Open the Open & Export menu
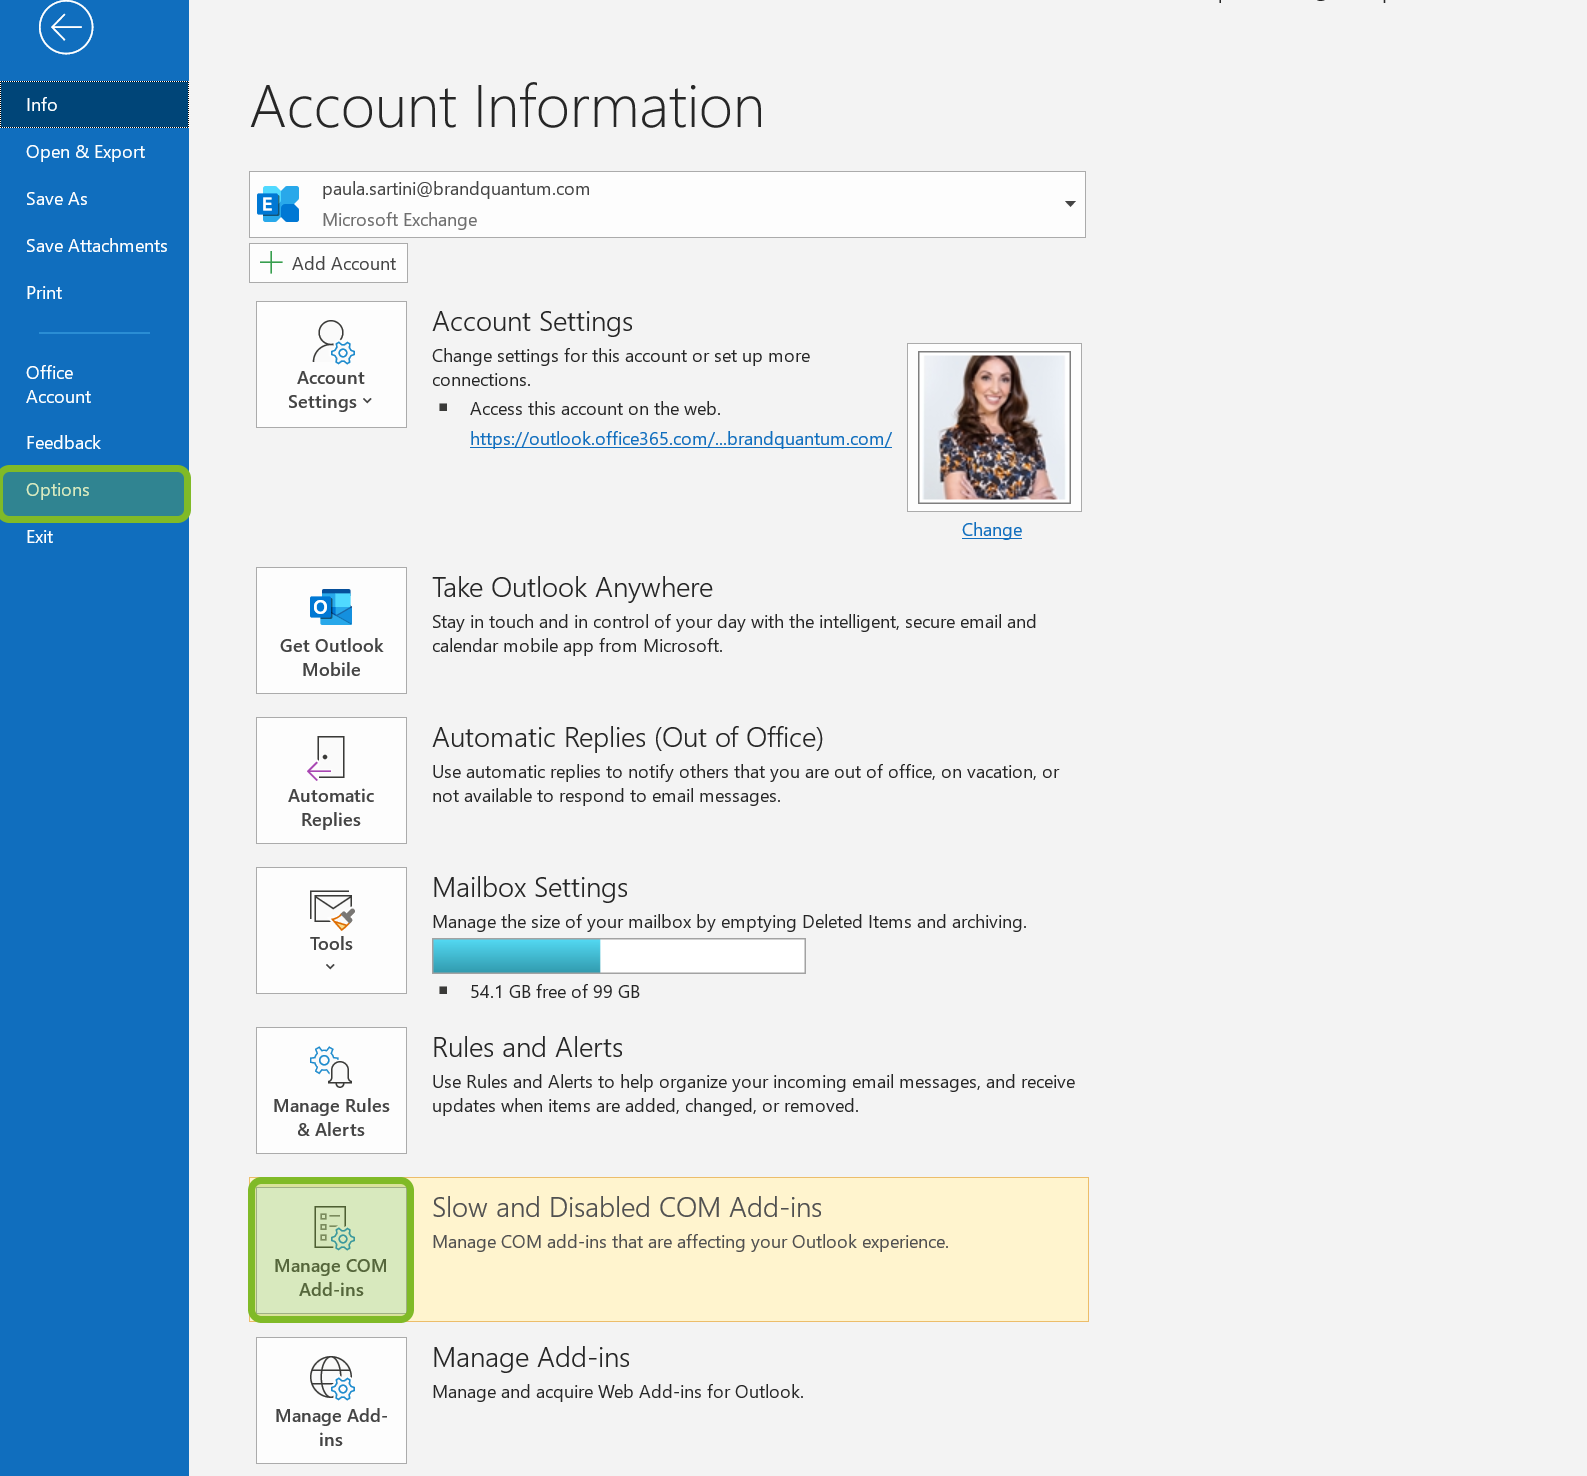 point(94,152)
